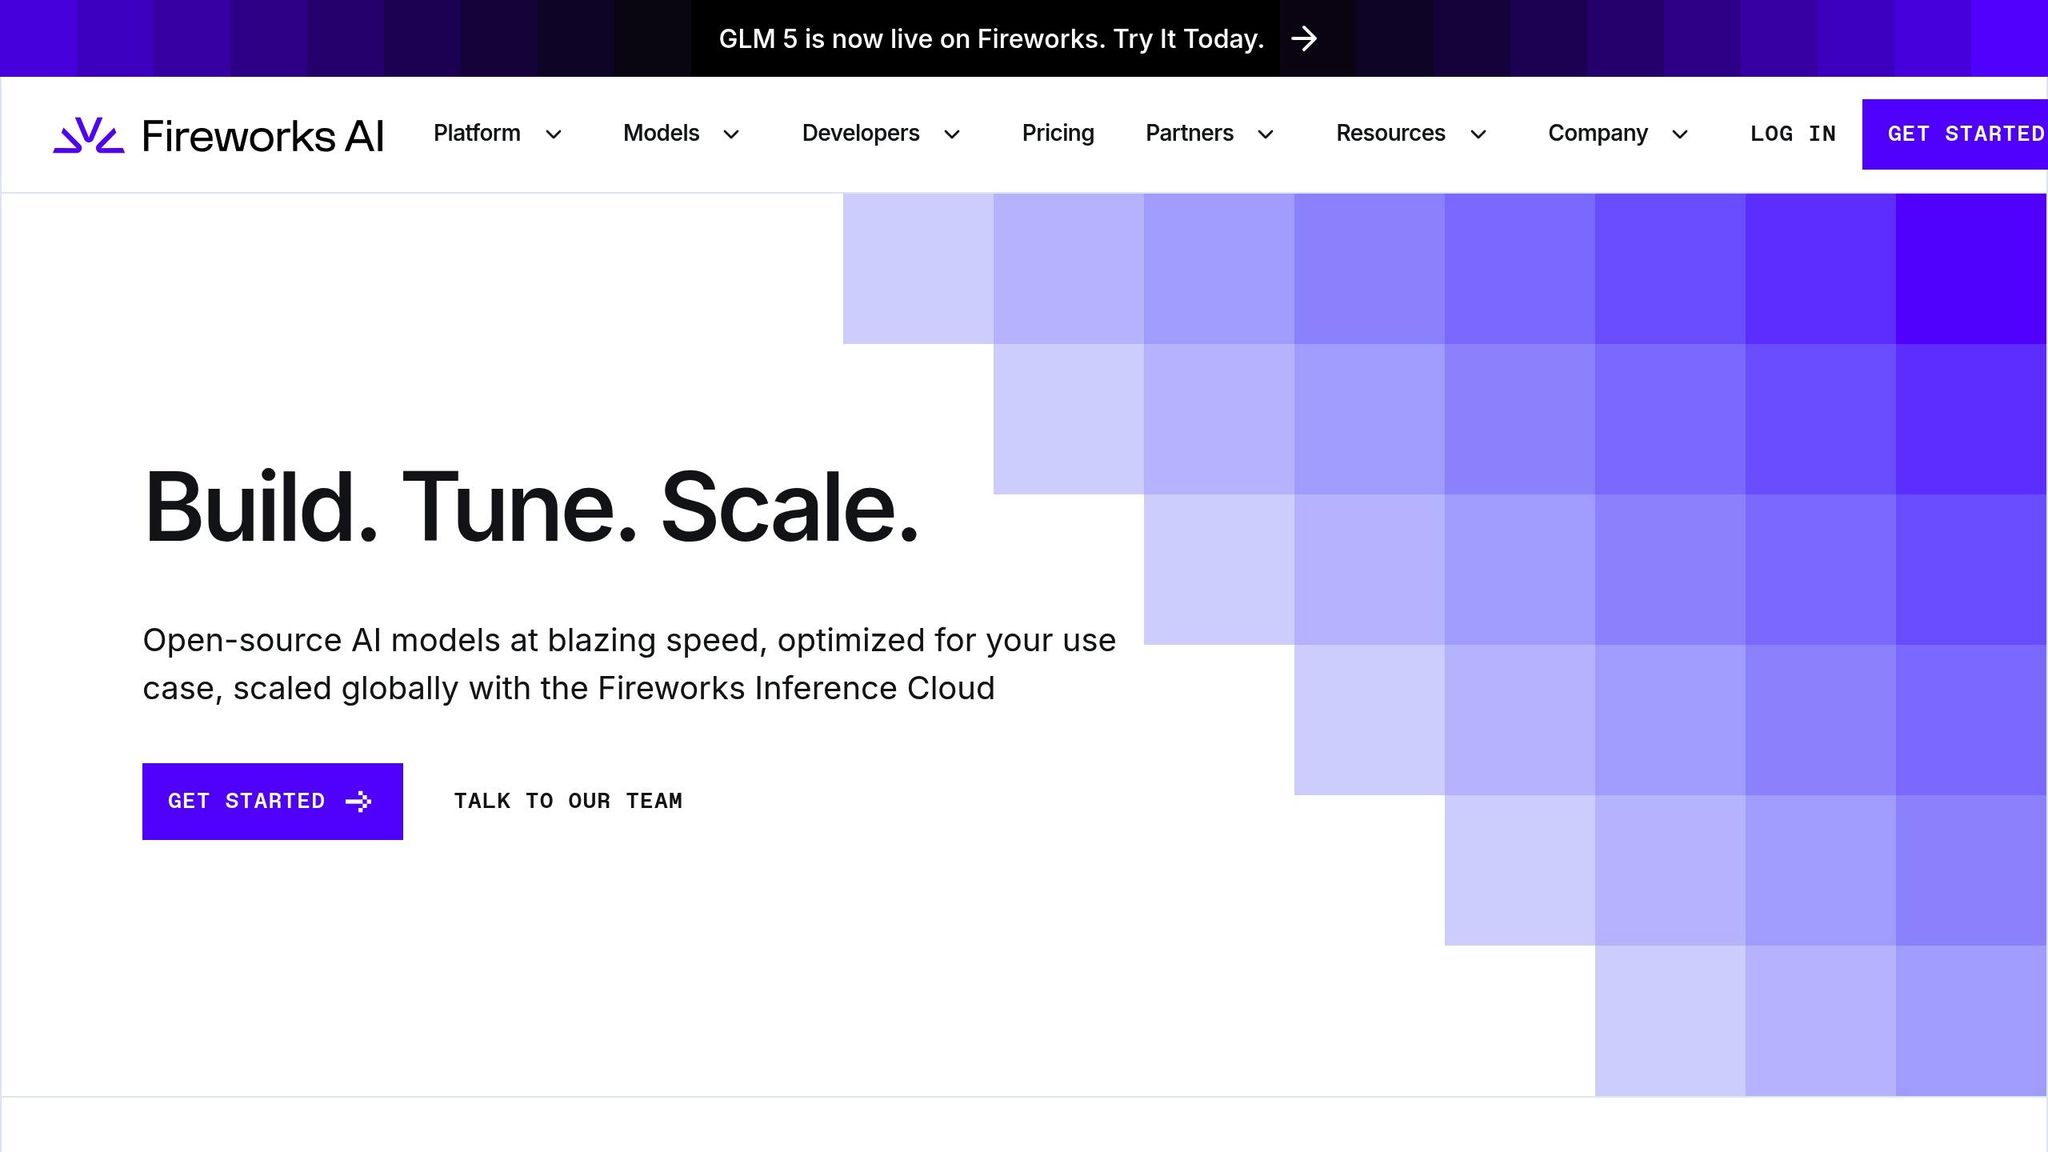The image size is (2048, 1152).
Task: Click TALK TO OUR TEAM link
Action: [x=568, y=801]
